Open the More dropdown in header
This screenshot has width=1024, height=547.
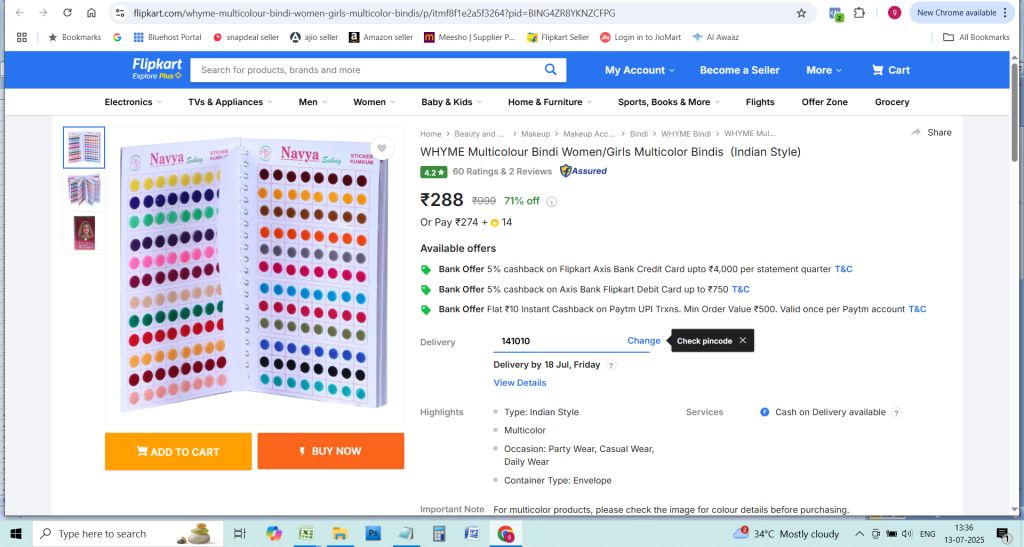click(824, 70)
